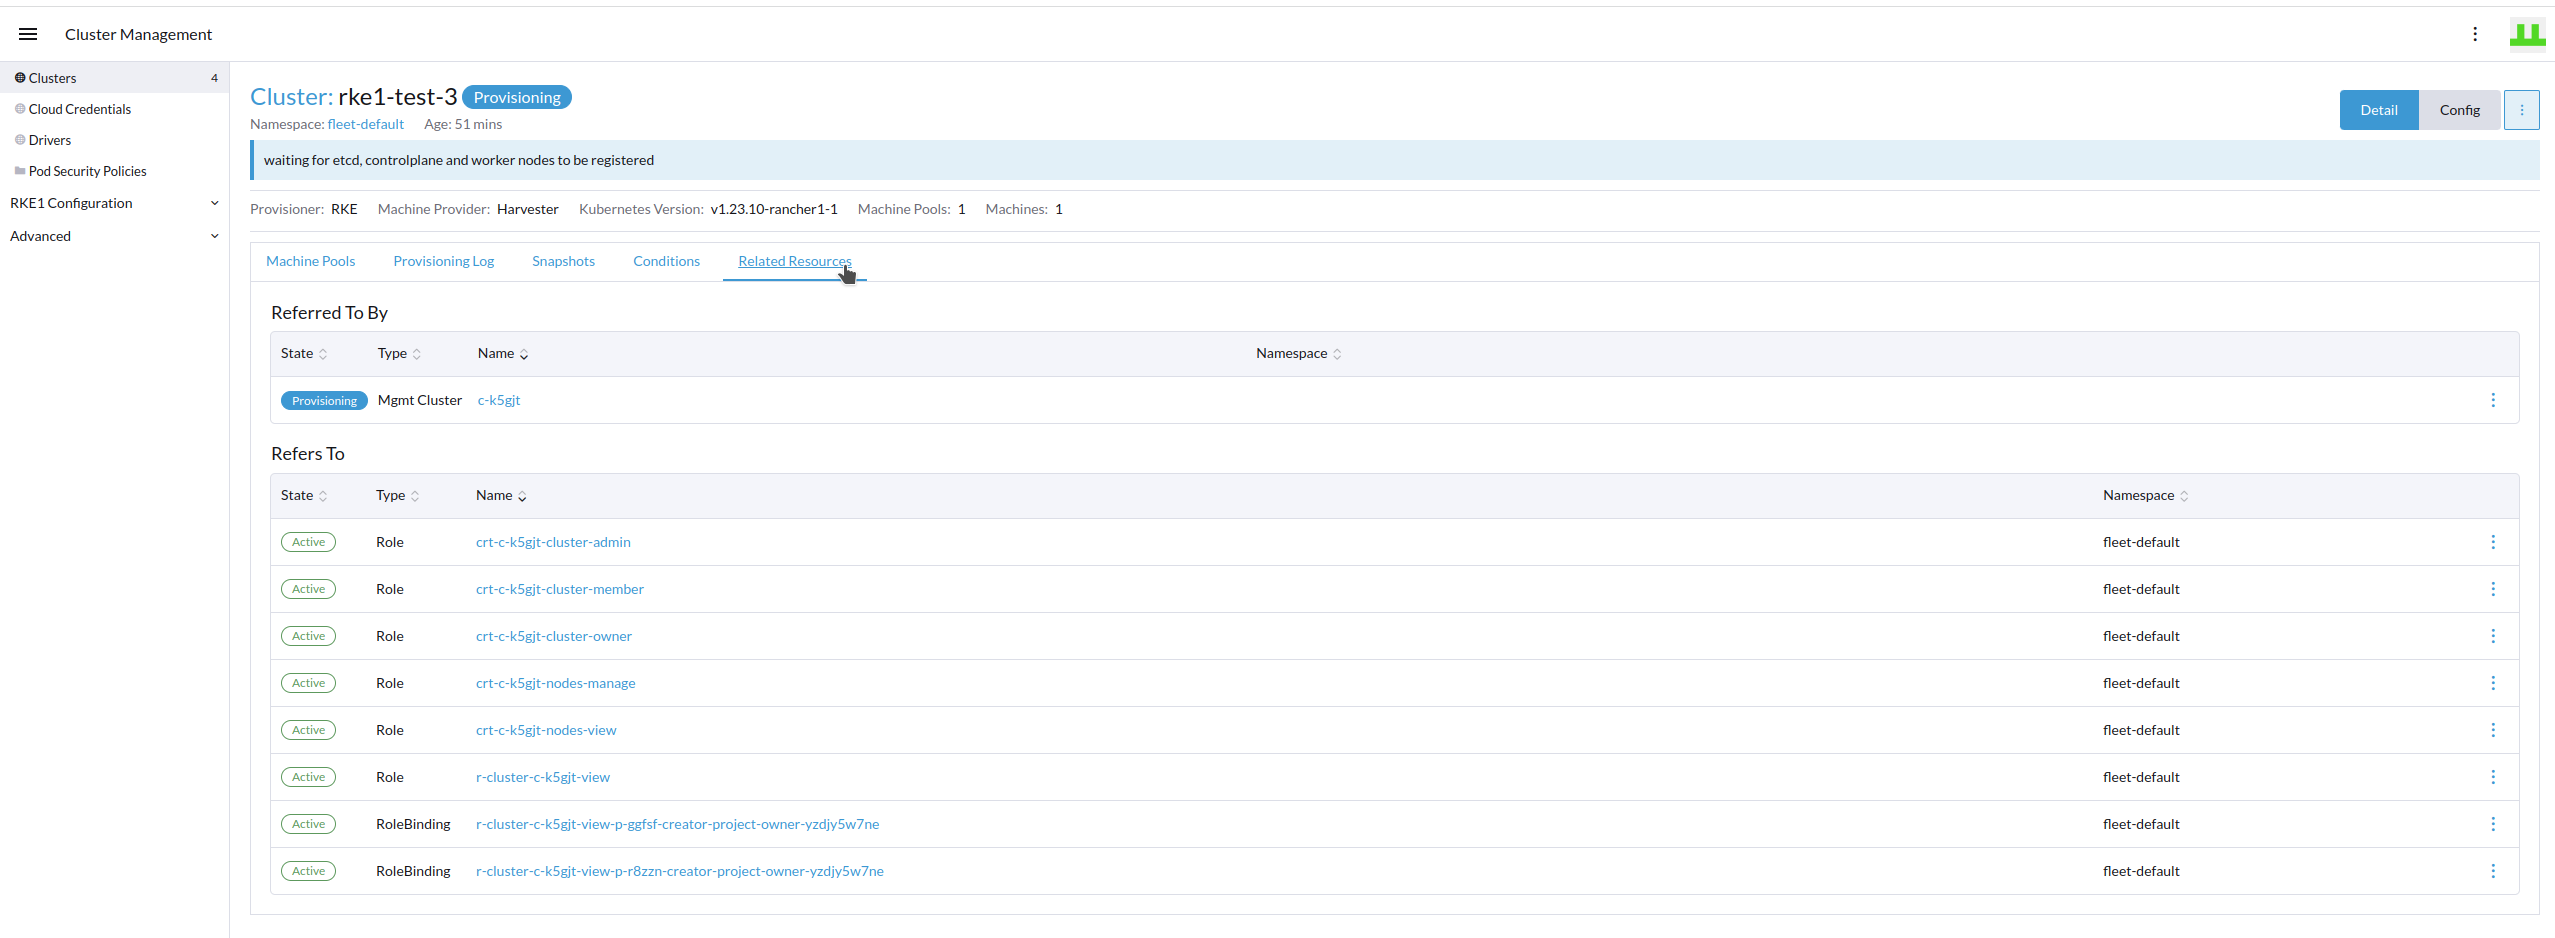Expand the Advanced sidebar section
Image resolution: width=2555 pixels, height=938 pixels.
click(114, 236)
